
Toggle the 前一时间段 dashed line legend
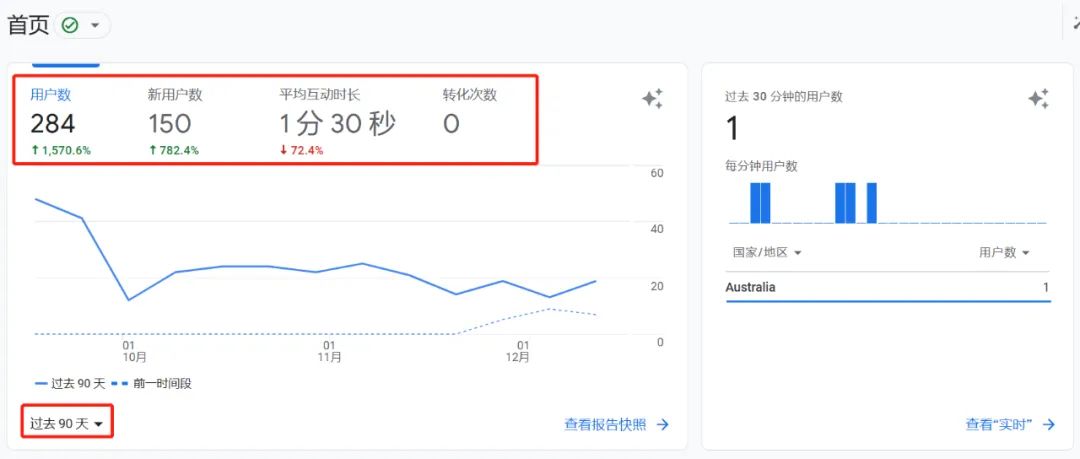(x=150, y=383)
